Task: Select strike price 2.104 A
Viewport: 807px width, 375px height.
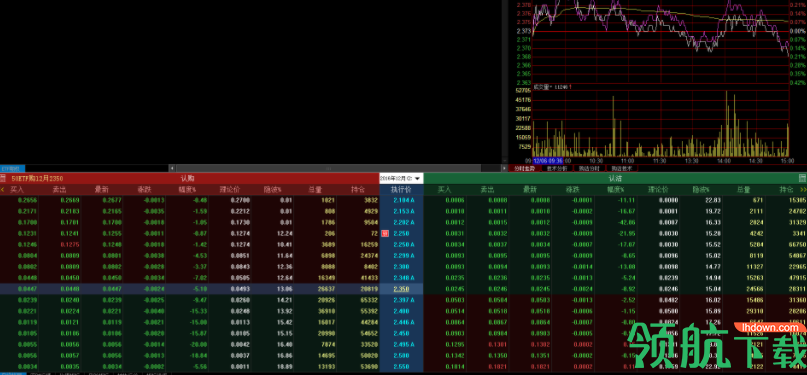Action: [404, 200]
